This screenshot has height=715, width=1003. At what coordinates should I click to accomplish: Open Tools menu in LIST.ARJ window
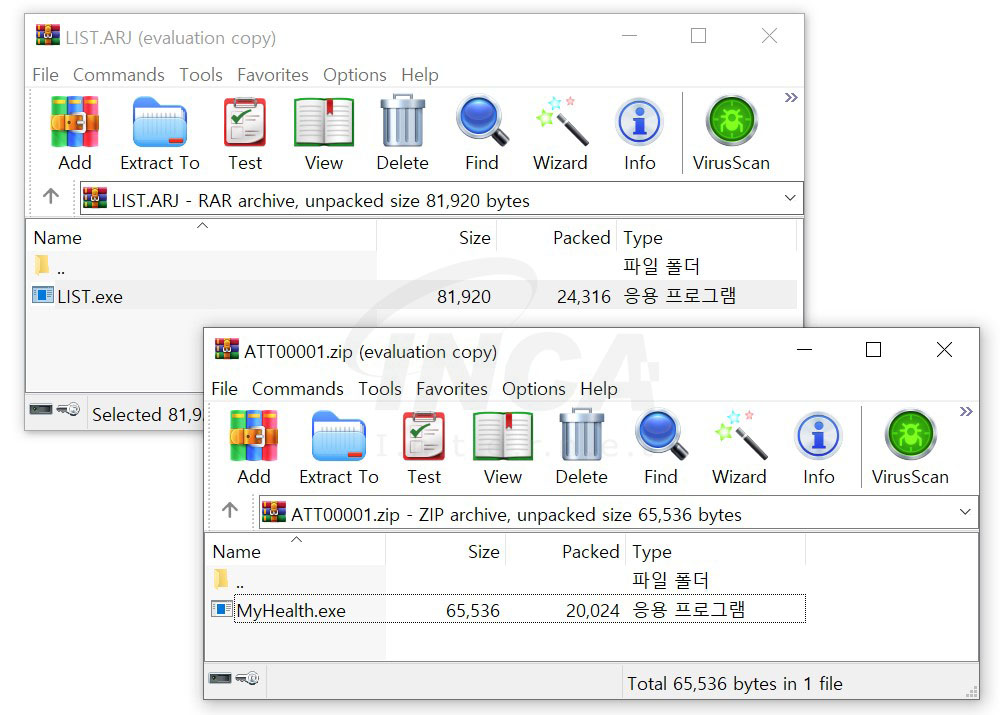(x=201, y=75)
